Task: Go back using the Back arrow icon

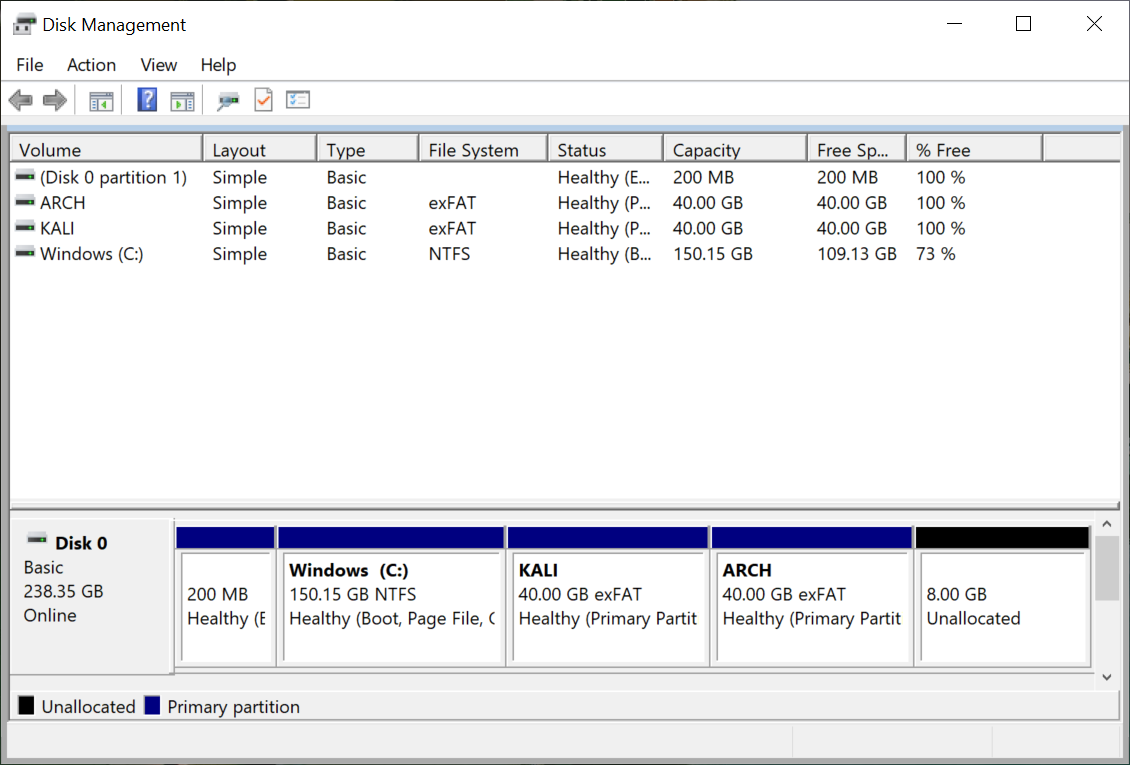Action: pyautogui.click(x=21, y=100)
